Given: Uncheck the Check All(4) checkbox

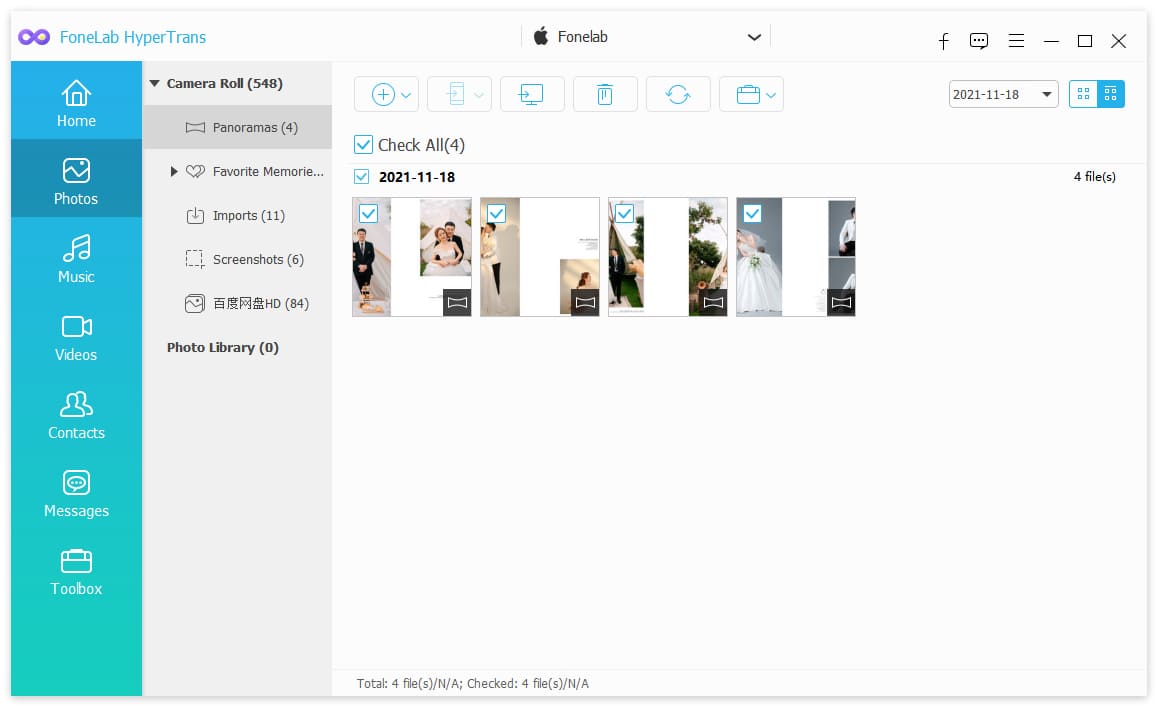Looking at the screenshot, I should [x=363, y=144].
